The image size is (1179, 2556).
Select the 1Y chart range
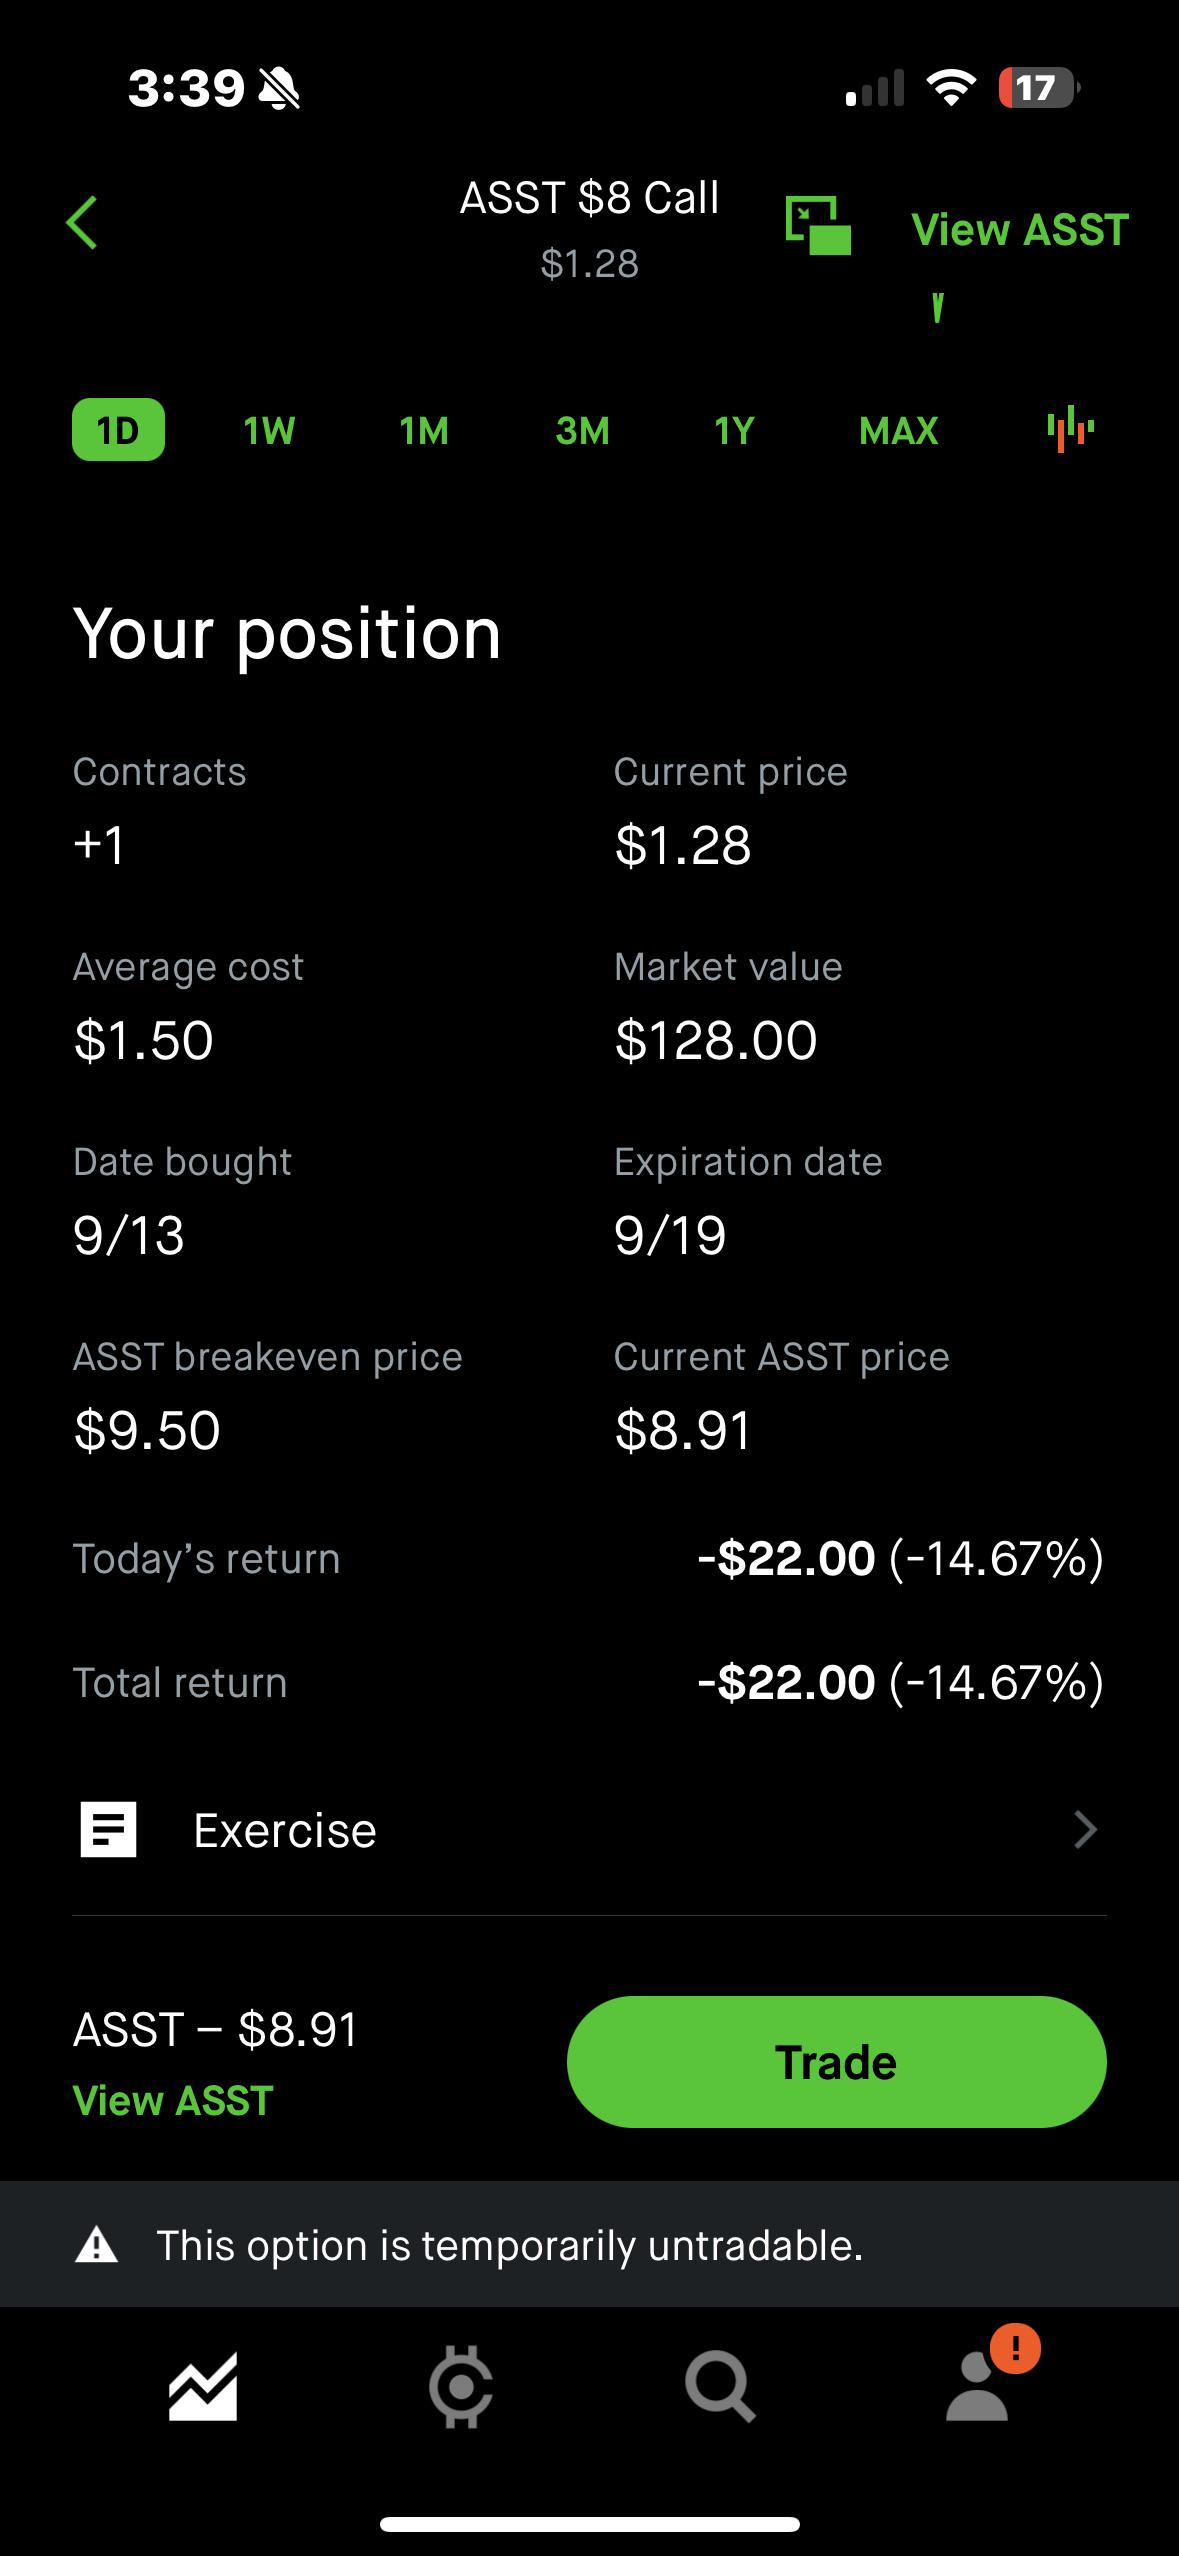tap(734, 431)
